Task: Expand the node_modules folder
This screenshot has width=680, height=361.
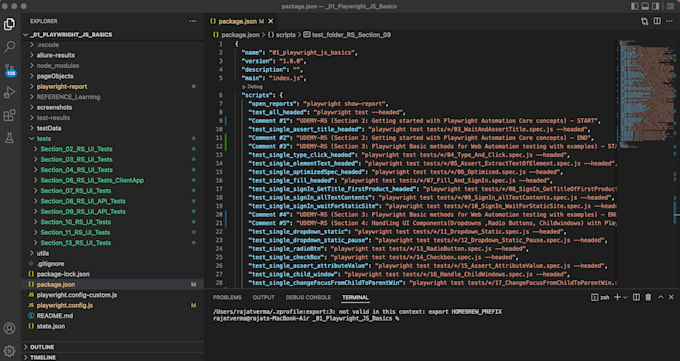Action: (58, 66)
